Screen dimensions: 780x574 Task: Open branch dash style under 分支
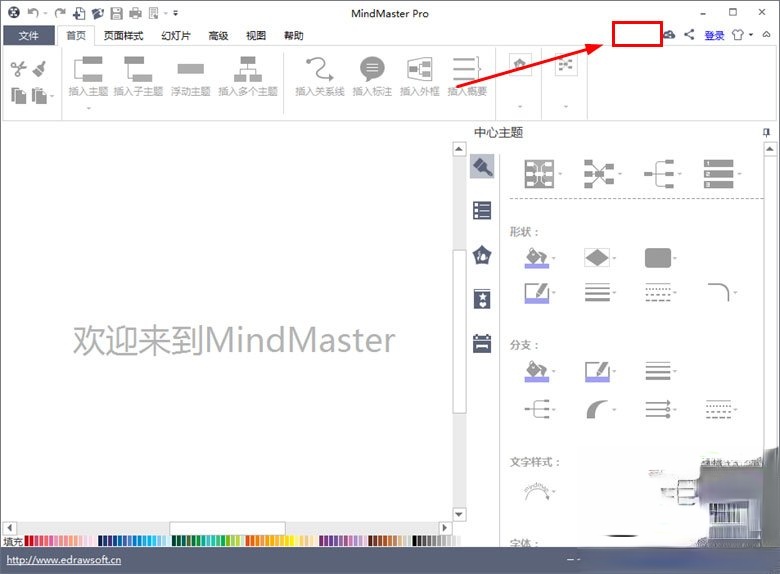point(721,409)
